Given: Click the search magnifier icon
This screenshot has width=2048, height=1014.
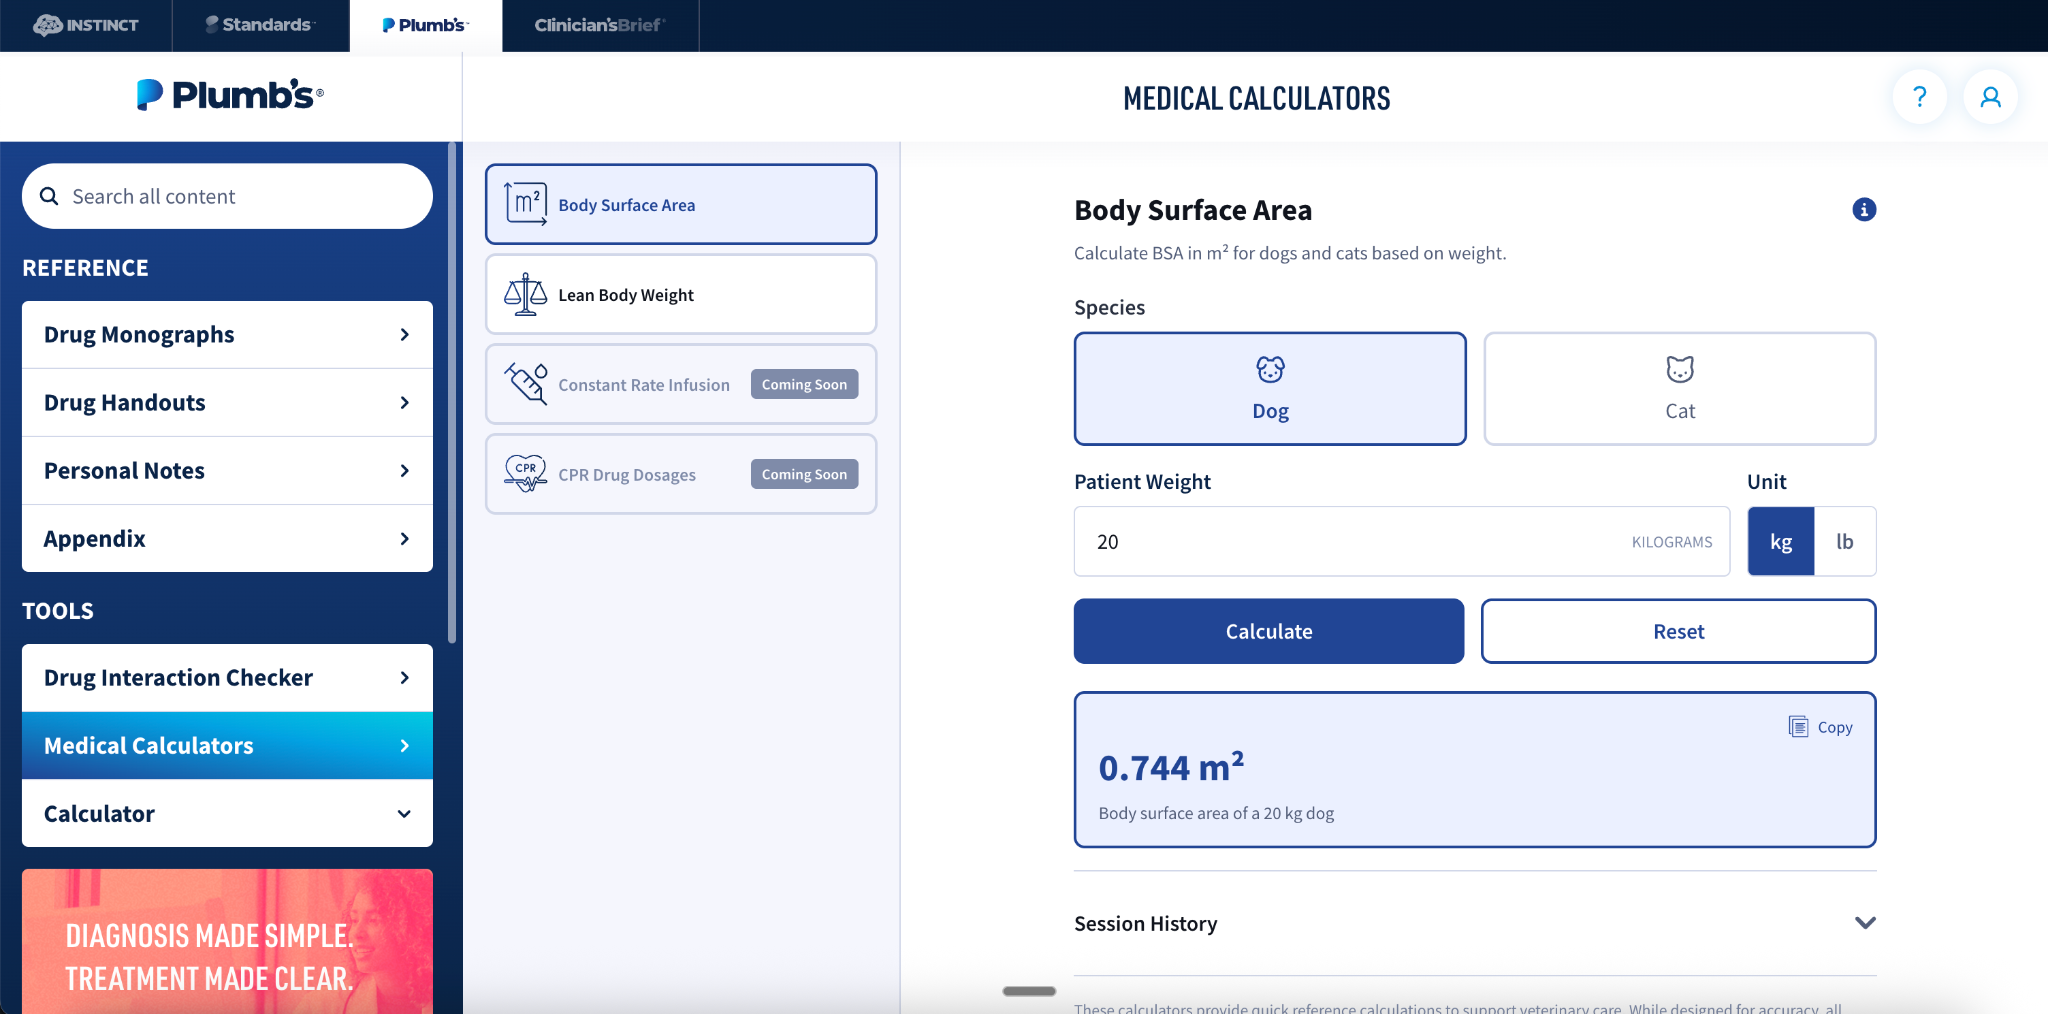Looking at the screenshot, I should [x=49, y=196].
